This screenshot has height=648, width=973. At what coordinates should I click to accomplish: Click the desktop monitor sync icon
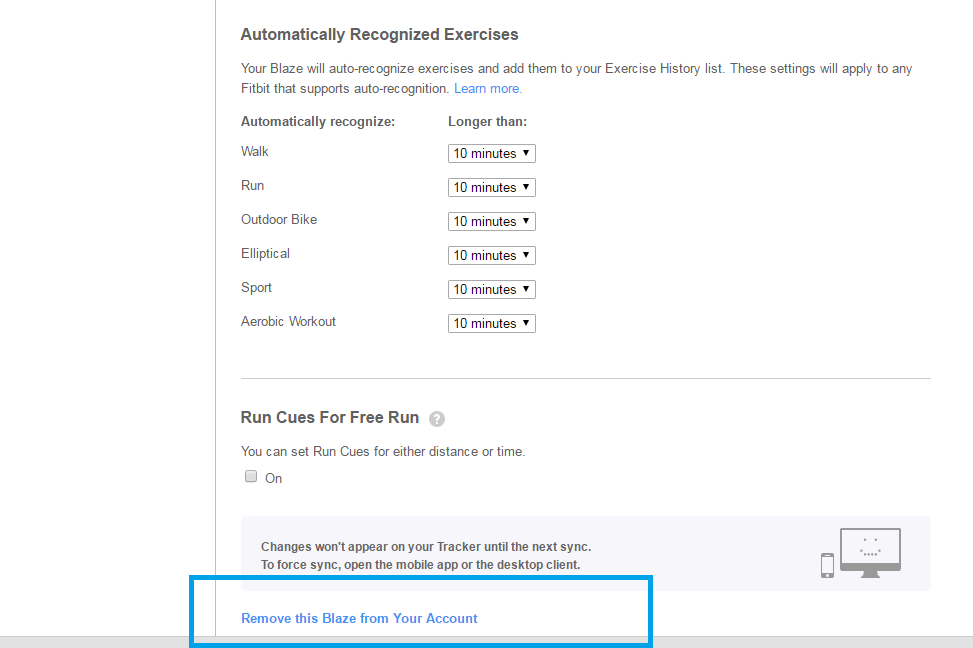click(x=870, y=551)
